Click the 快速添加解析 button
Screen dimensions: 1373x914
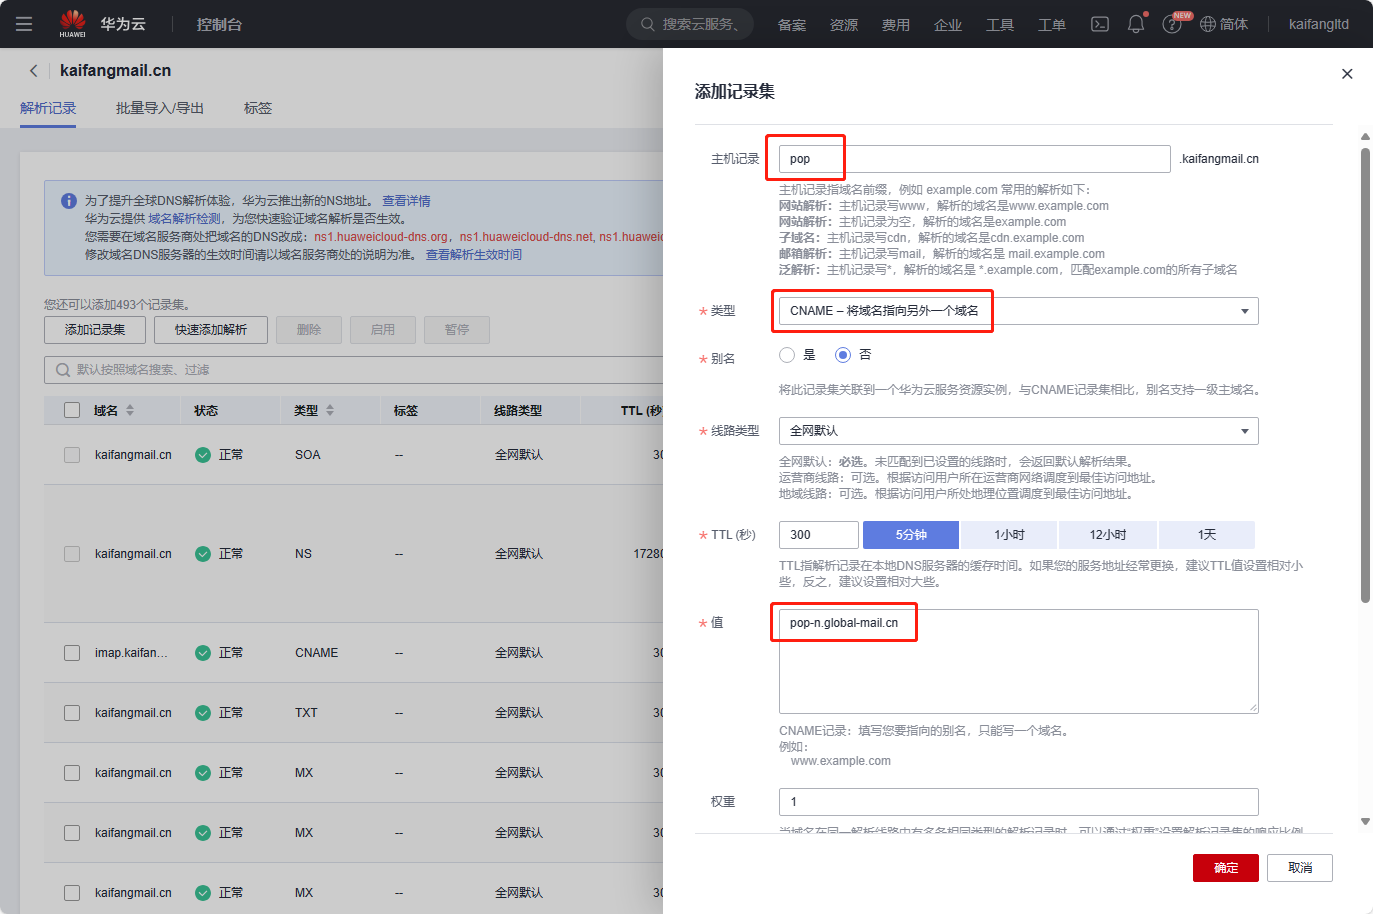pyautogui.click(x=211, y=330)
